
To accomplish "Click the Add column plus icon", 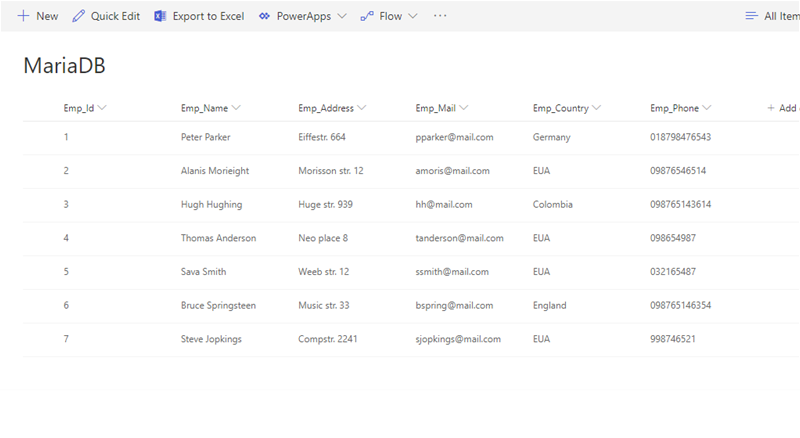I will click(771, 108).
